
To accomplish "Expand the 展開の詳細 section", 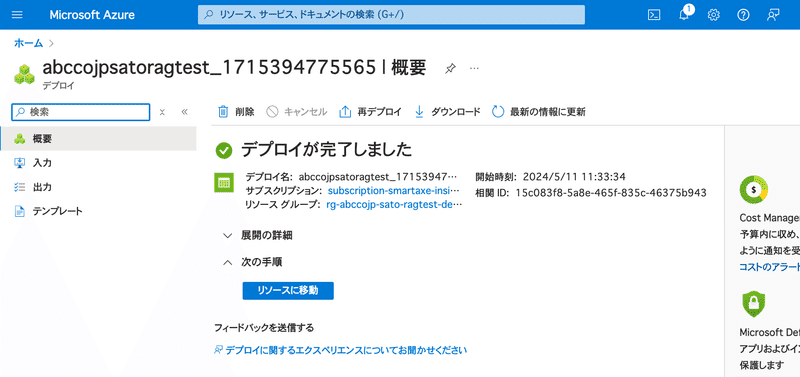I will pyautogui.click(x=258, y=235).
